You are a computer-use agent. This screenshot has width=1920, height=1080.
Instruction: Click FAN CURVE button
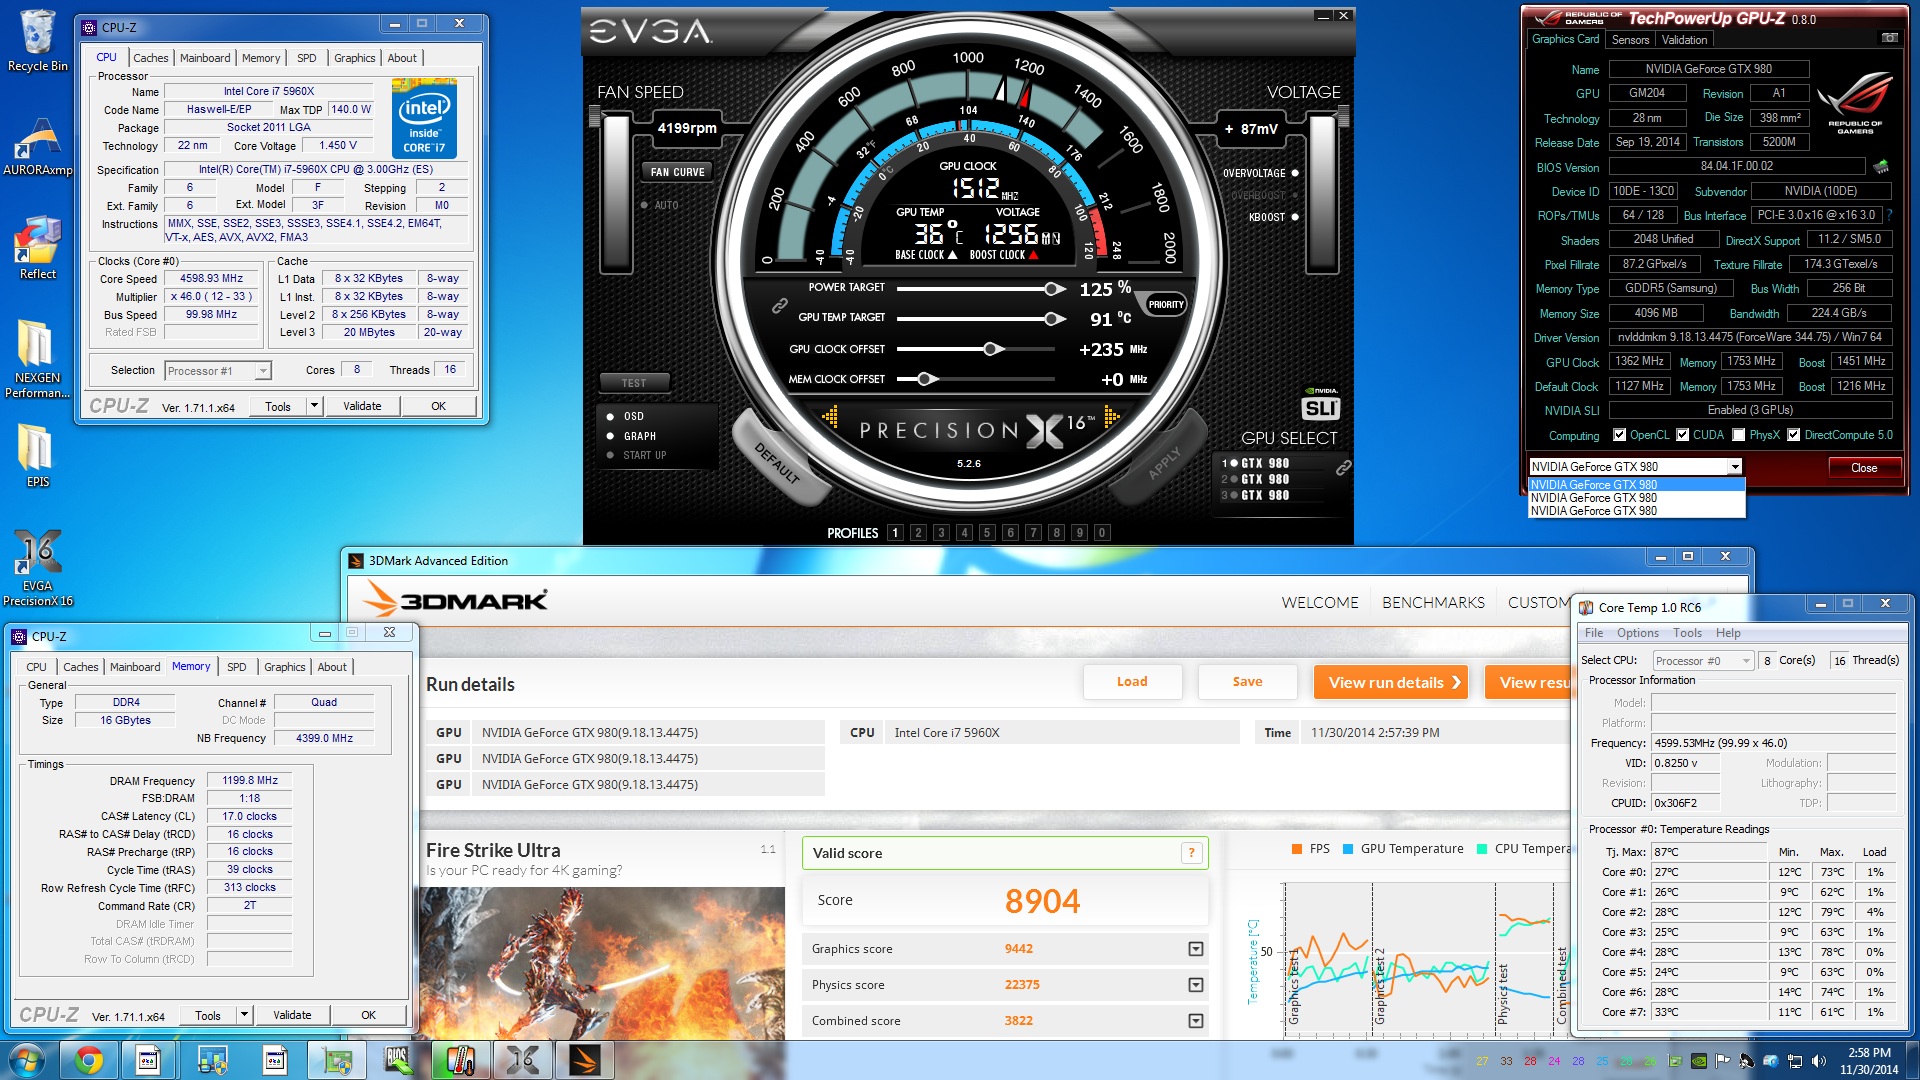pyautogui.click(x=677, y=172)
